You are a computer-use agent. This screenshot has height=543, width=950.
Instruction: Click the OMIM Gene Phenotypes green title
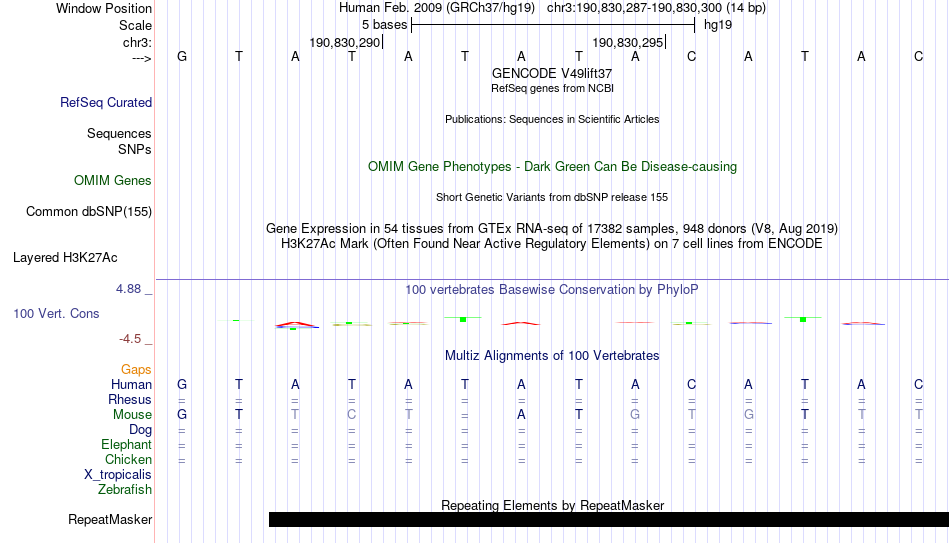(552, 167)
